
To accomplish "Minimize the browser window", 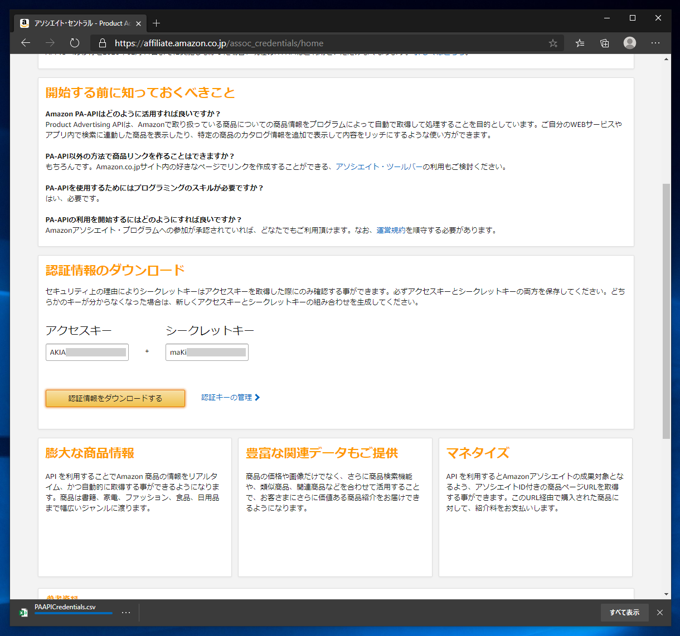I will (x=607, y=18).
